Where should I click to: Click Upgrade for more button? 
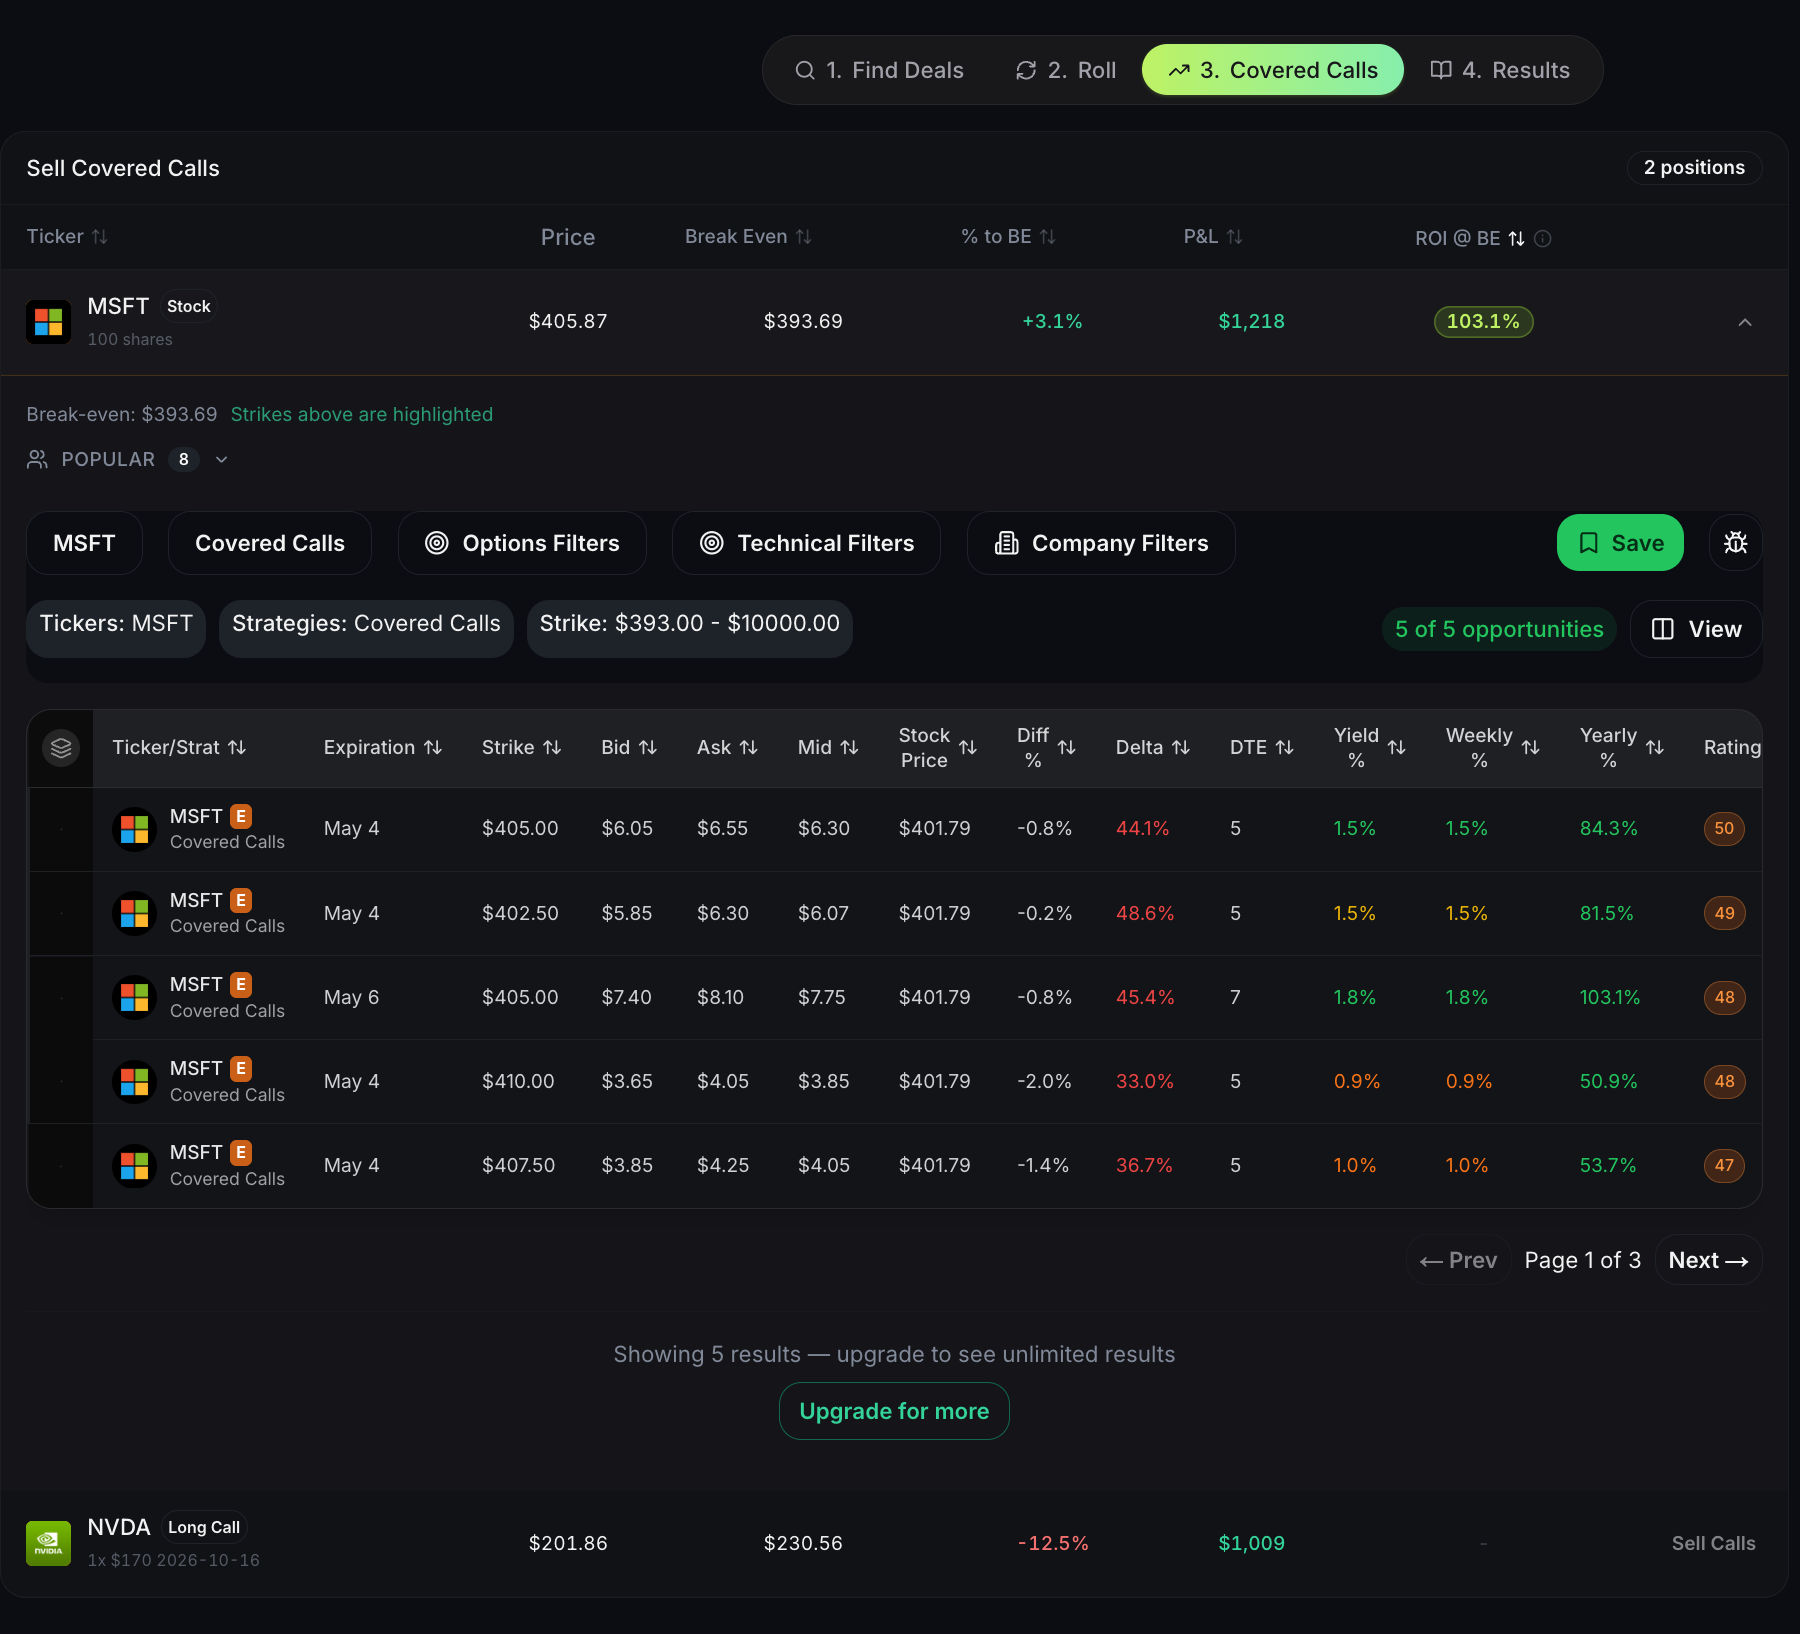[x=894, y=1411]
